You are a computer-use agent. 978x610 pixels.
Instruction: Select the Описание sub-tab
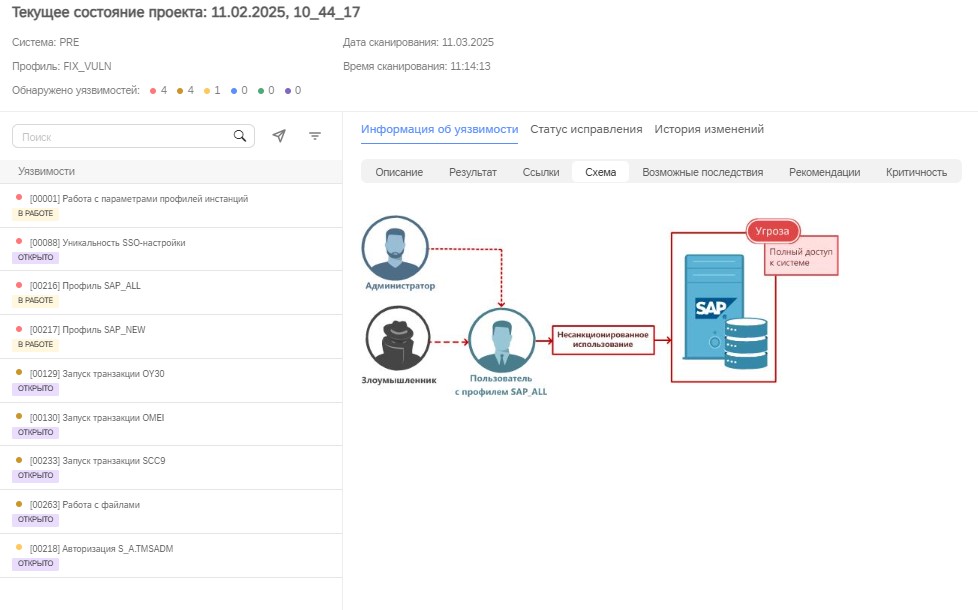pyautogui.click(x=399, y=172)
